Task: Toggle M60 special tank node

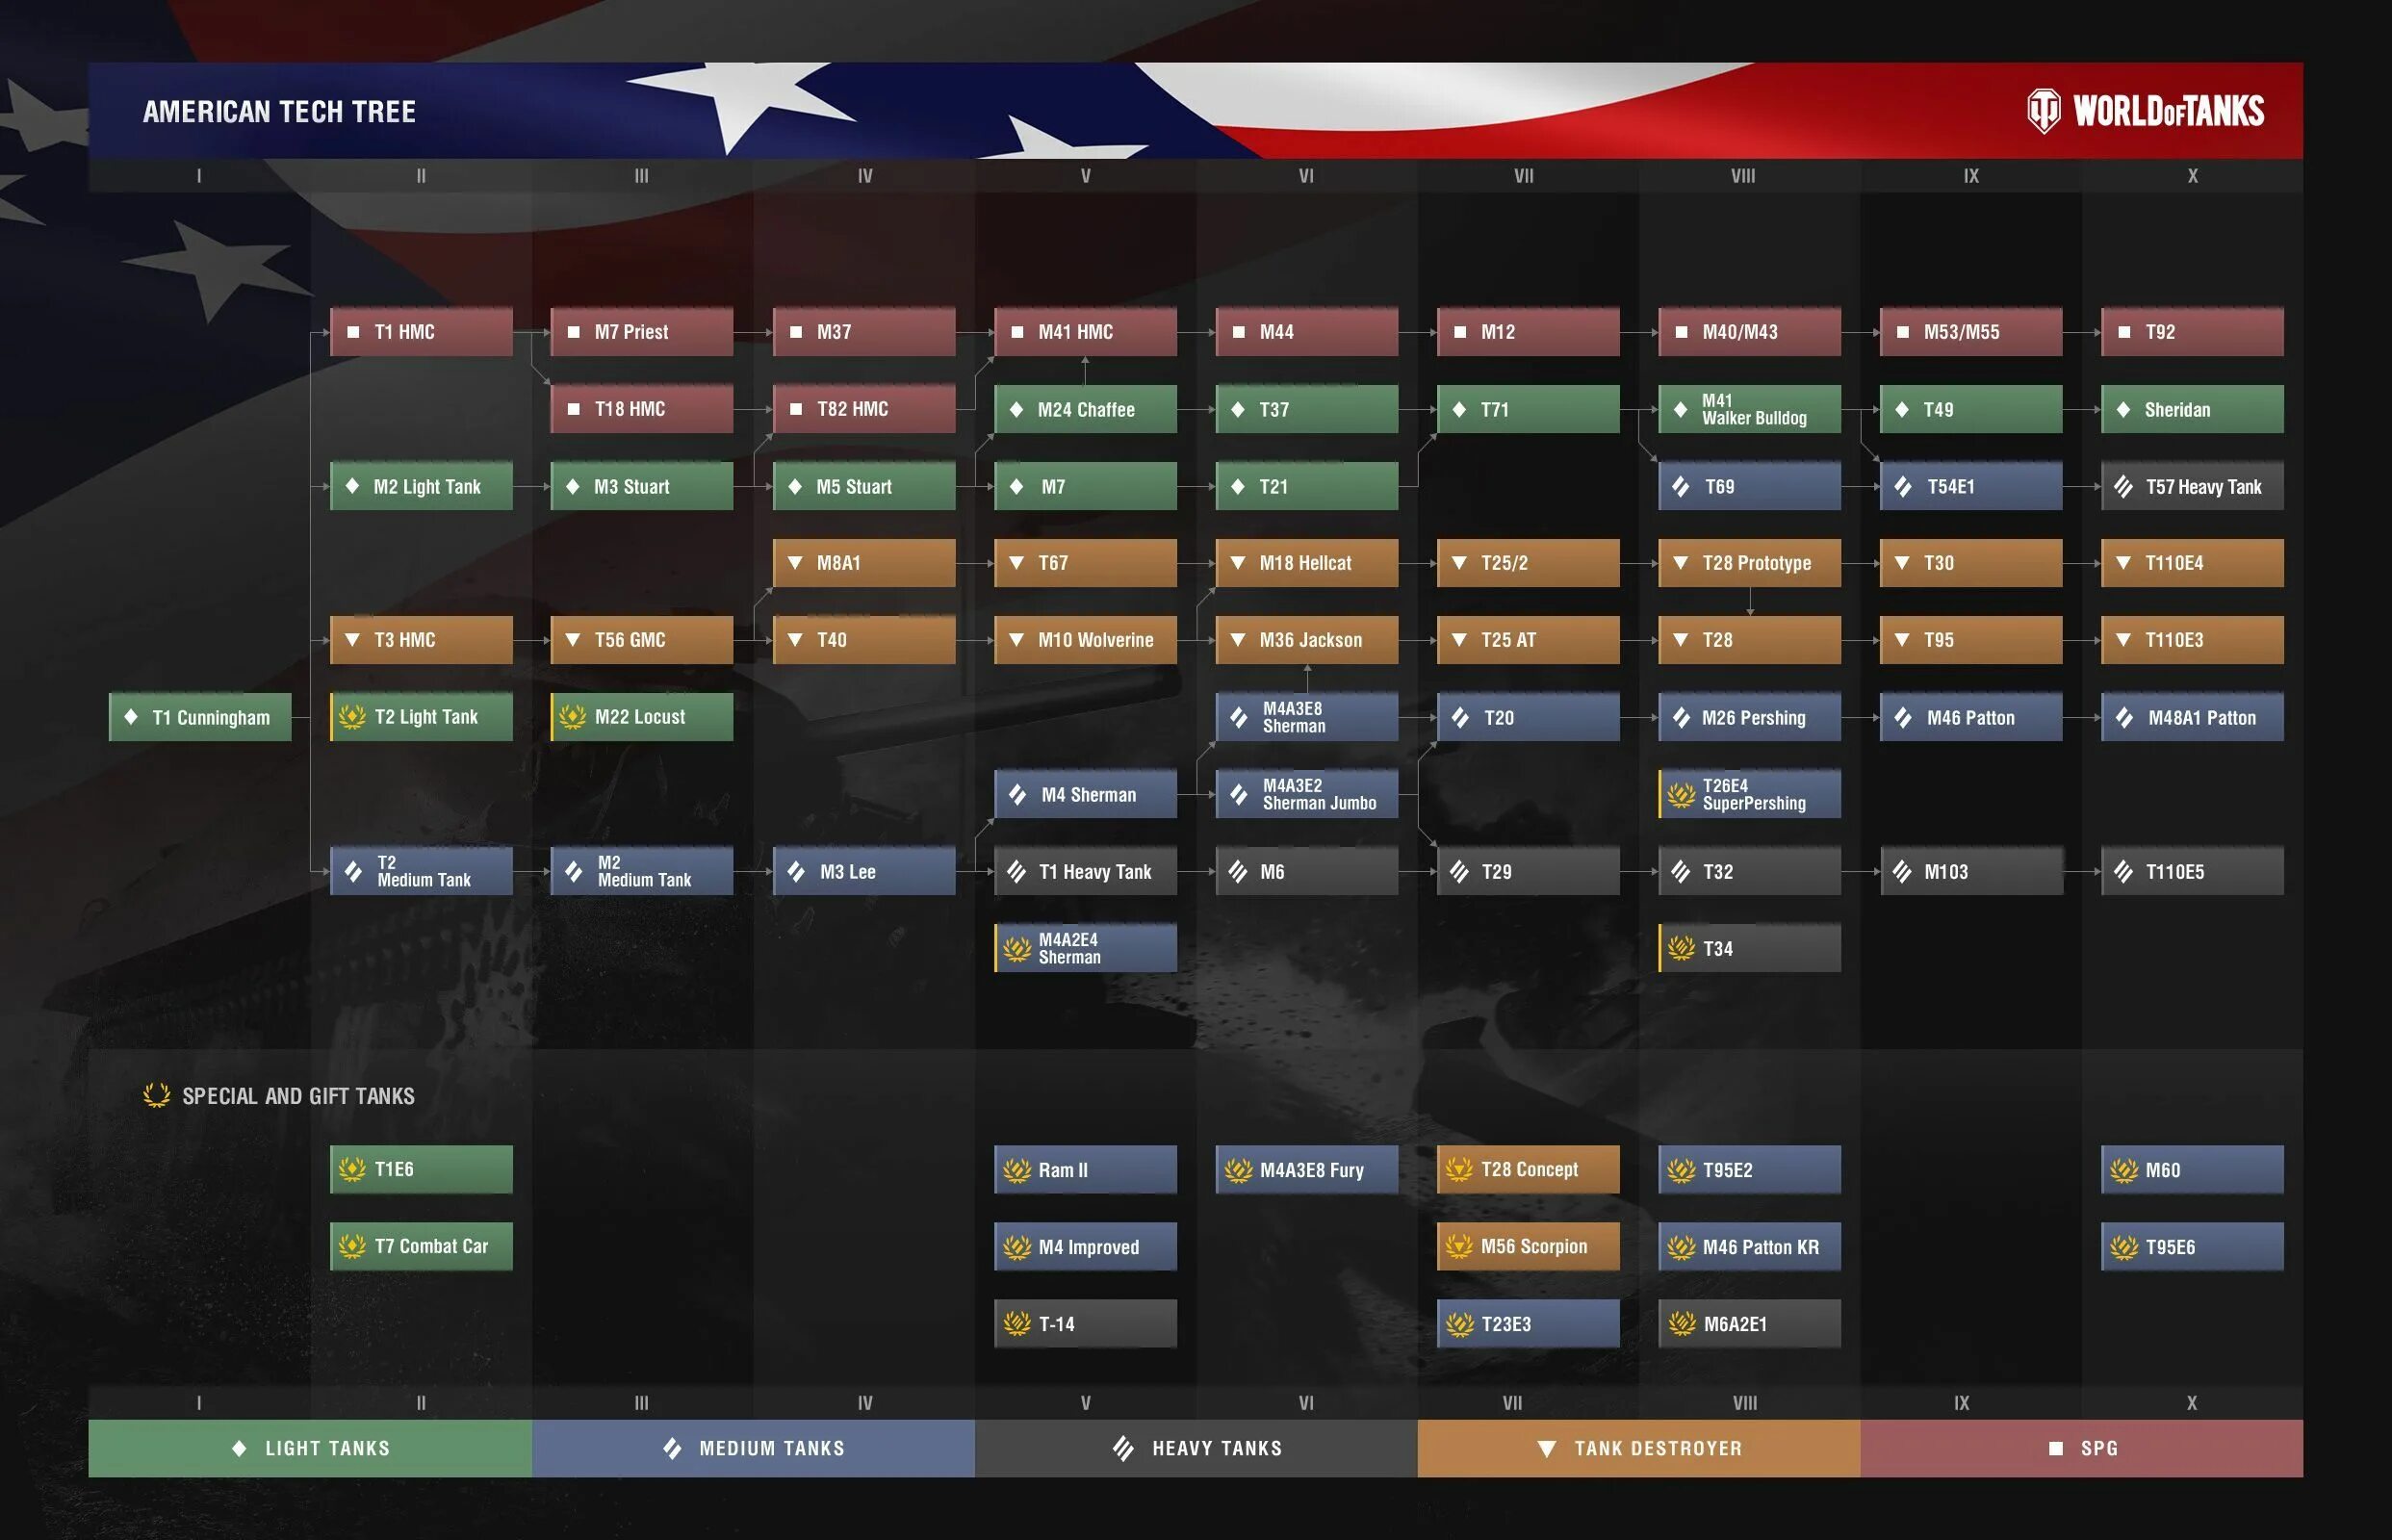Action: [x=2188, y=1168]
